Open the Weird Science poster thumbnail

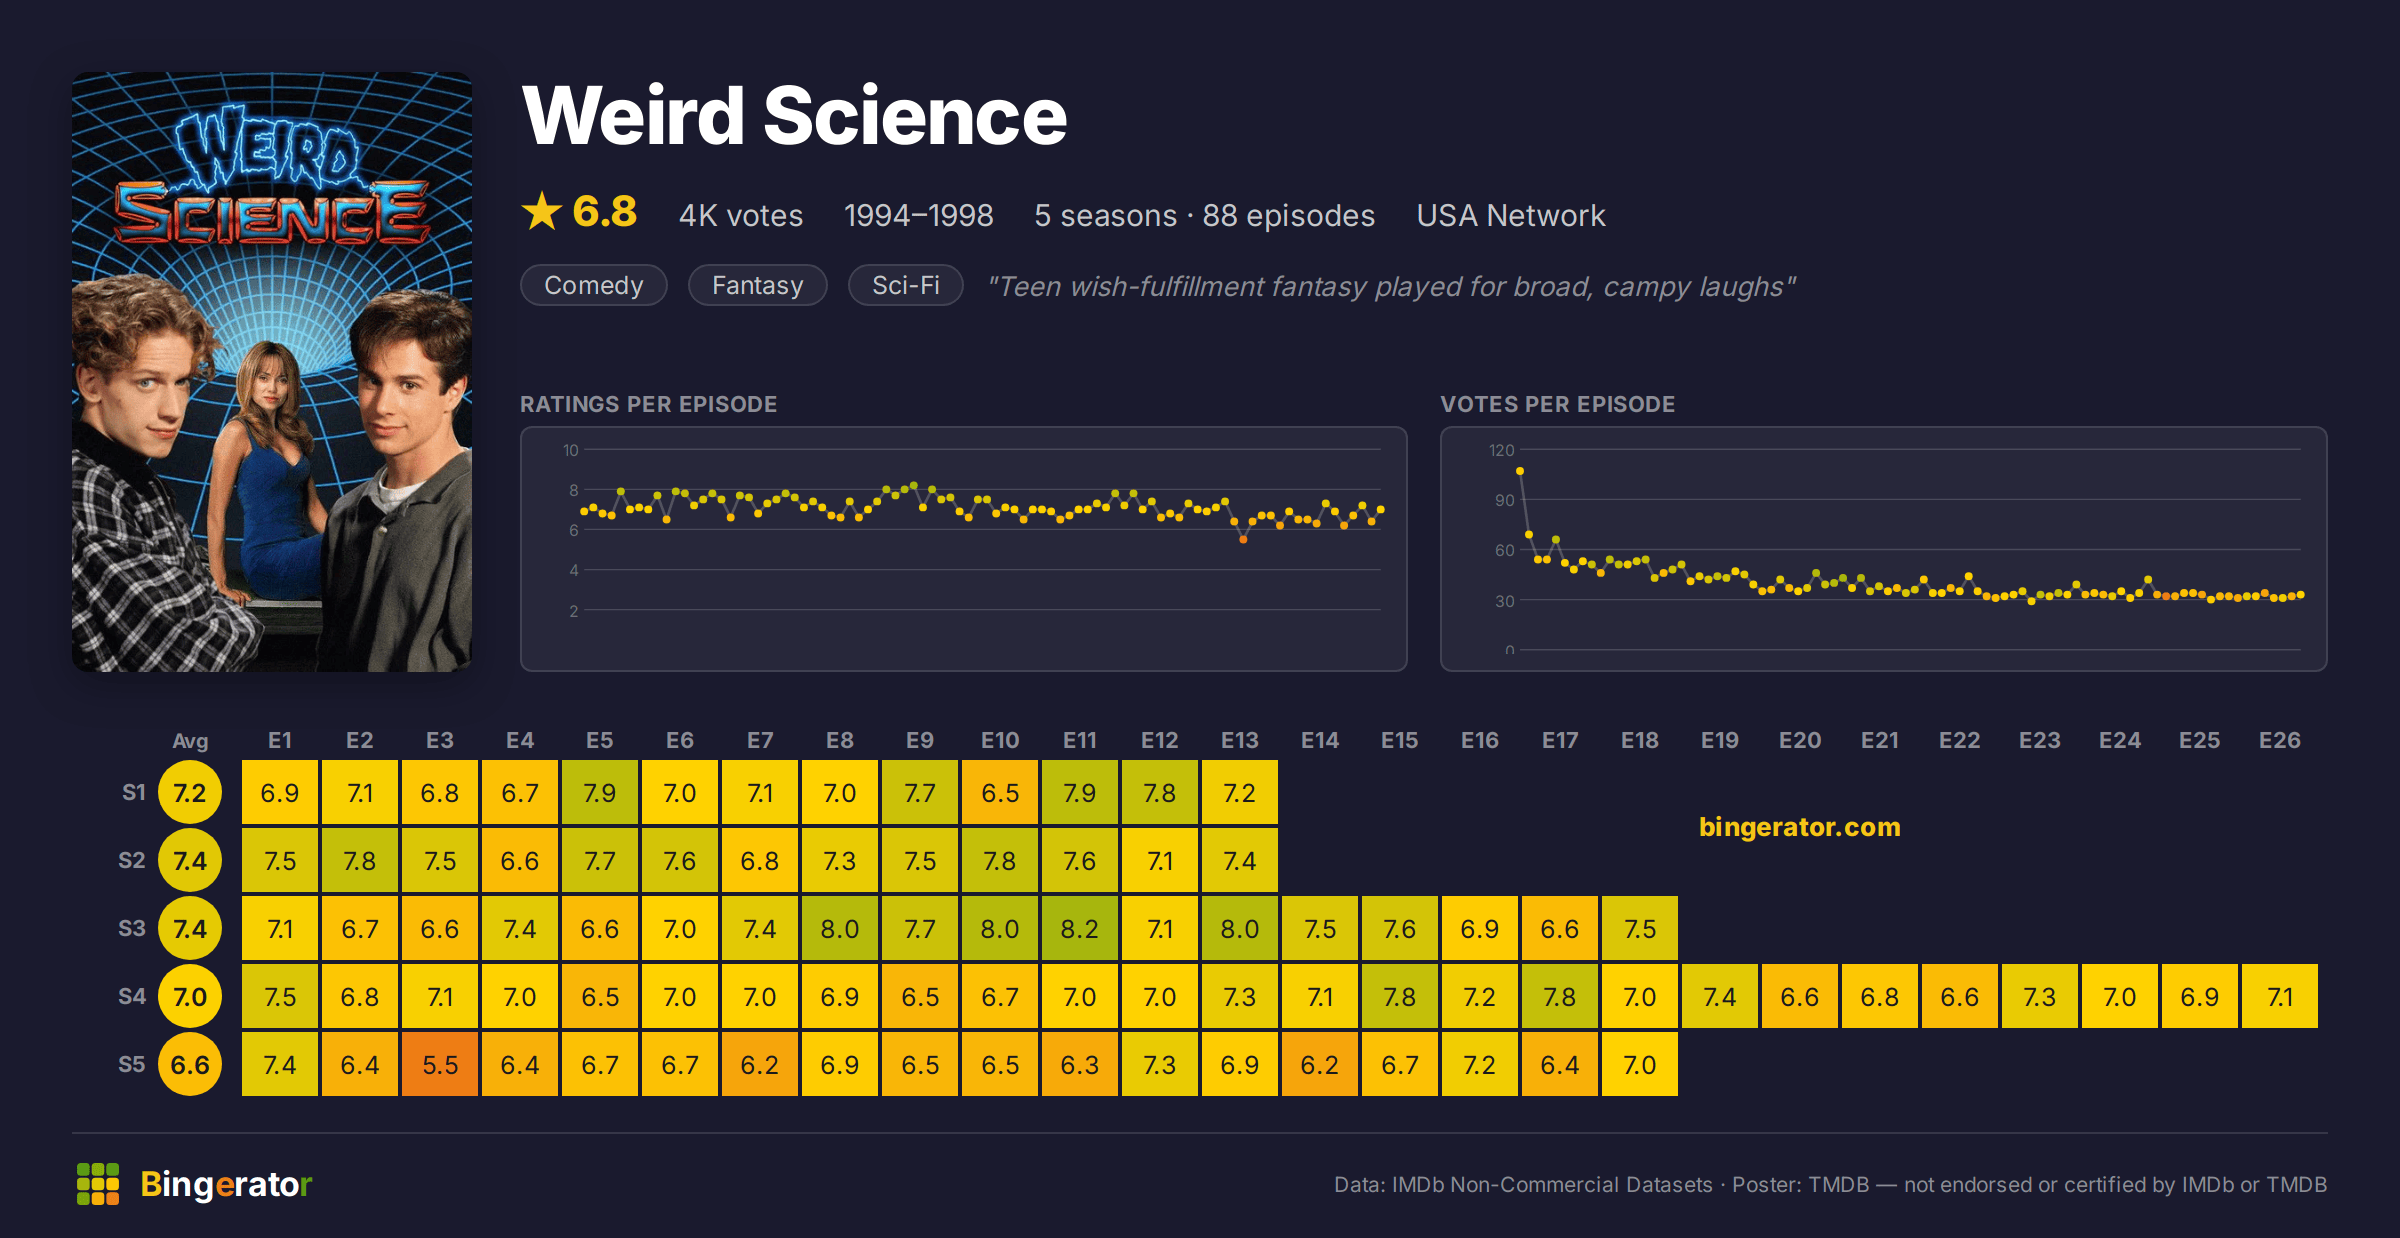pos(272,372)
